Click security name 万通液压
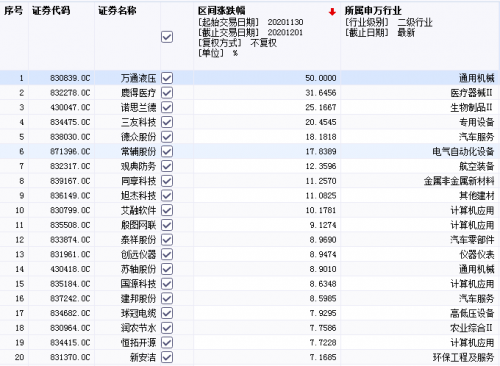This screenshot has width=500, height=366. 138,78
